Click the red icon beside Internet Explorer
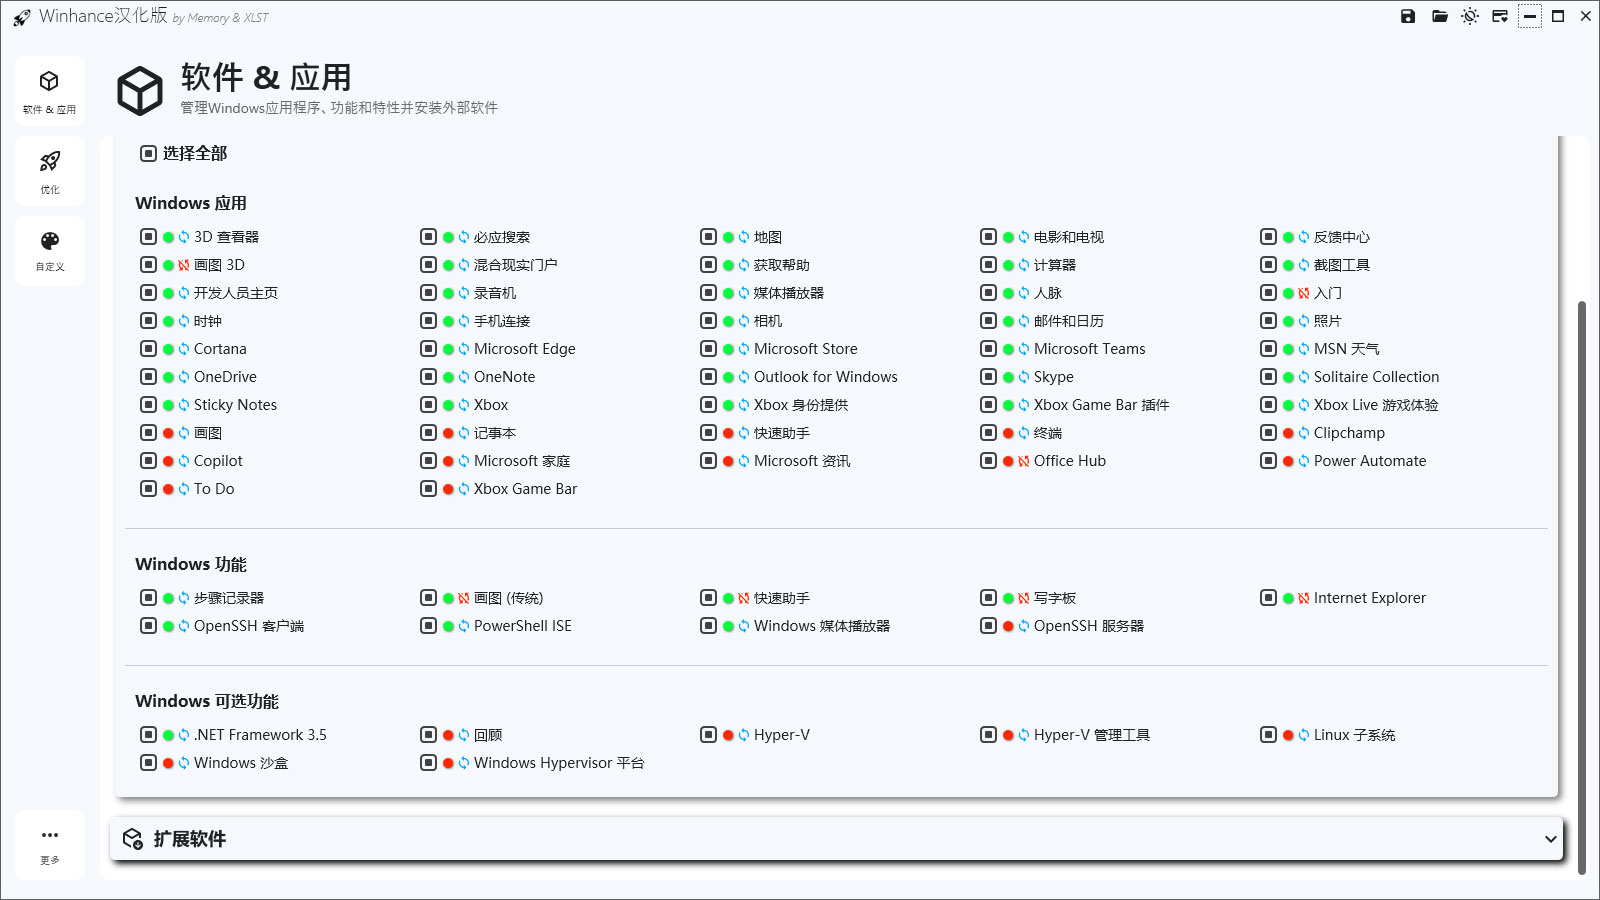This screenshot has height=900, width=1600. click(x=1304, y=598)
